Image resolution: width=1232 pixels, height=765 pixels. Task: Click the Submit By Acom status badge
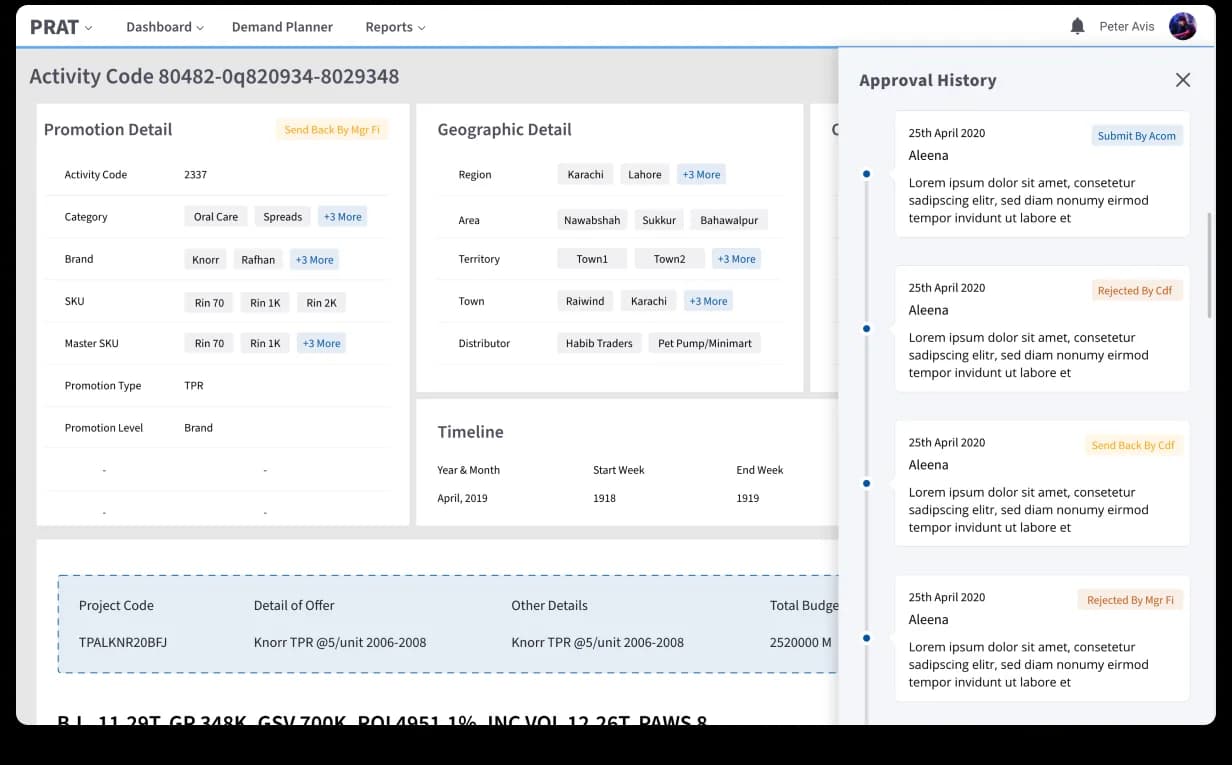pyautogui.click(x=1137, y=136)
